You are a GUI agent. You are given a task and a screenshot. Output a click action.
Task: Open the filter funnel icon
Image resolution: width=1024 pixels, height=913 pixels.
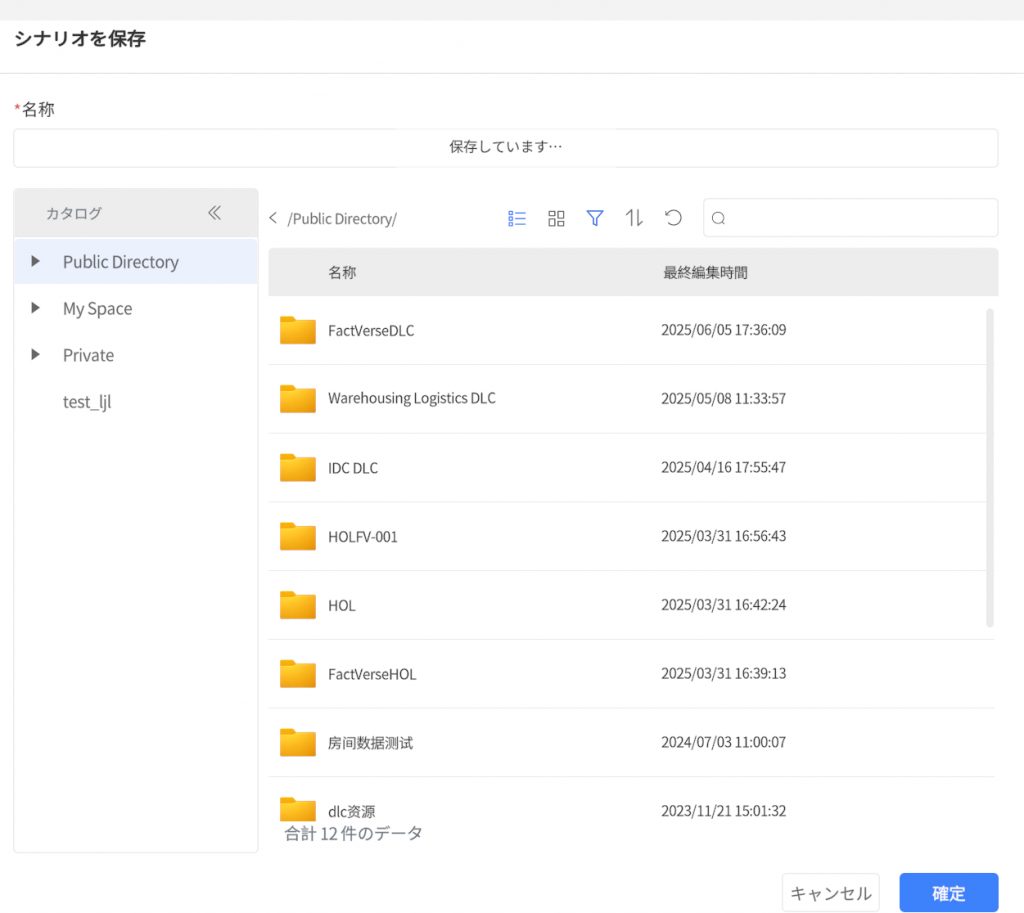tap(595, 218)
